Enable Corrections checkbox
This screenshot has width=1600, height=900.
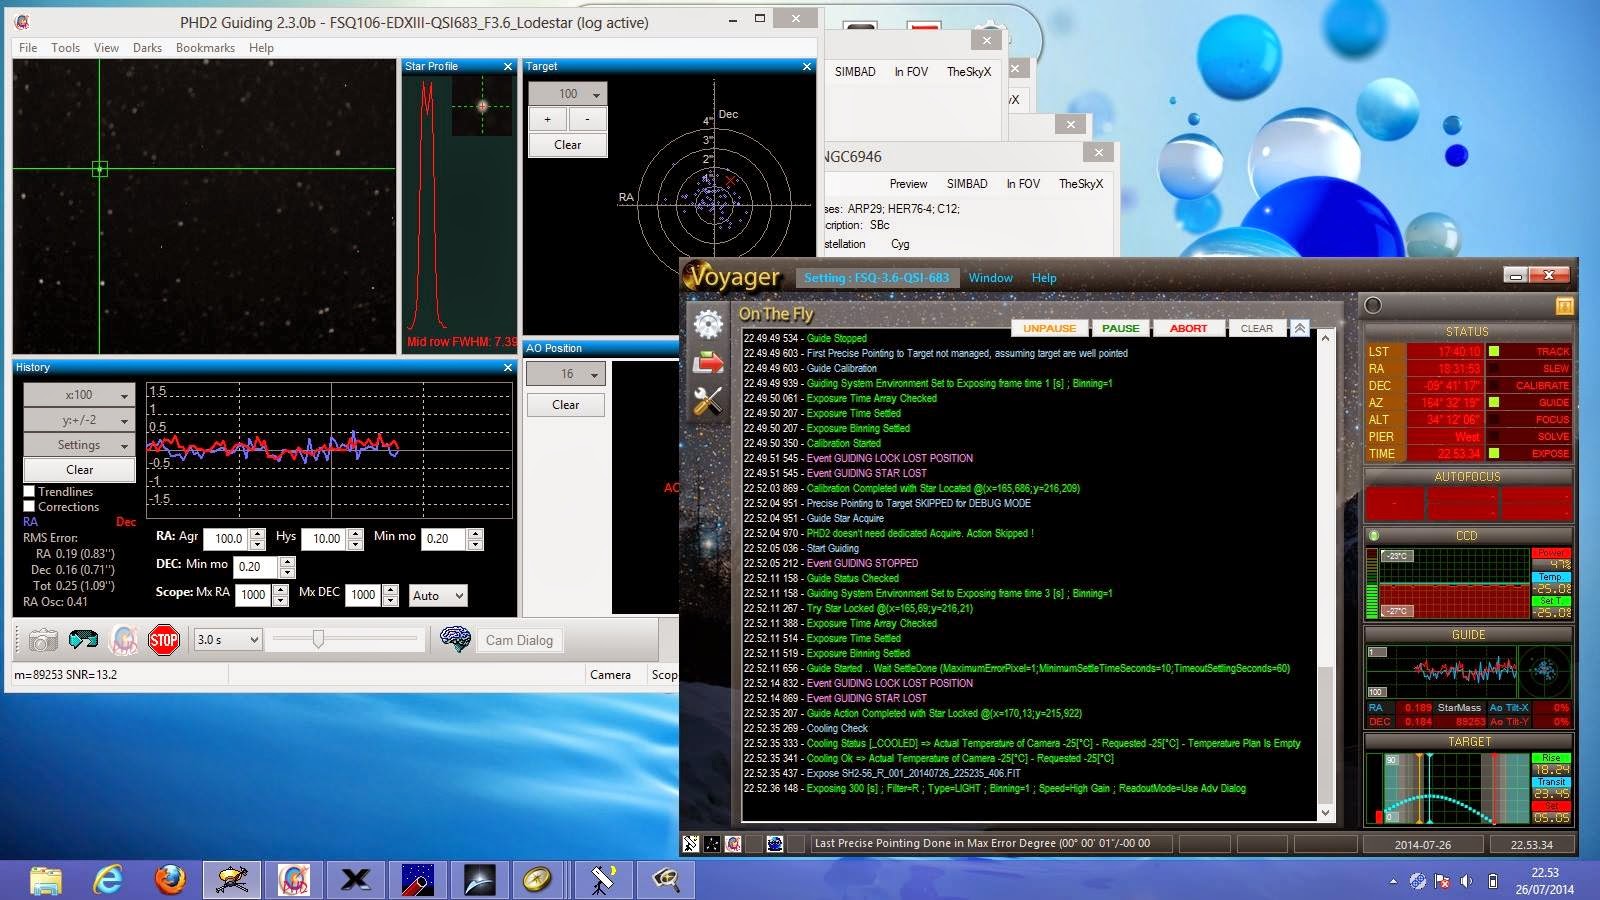tap(29, 507)
